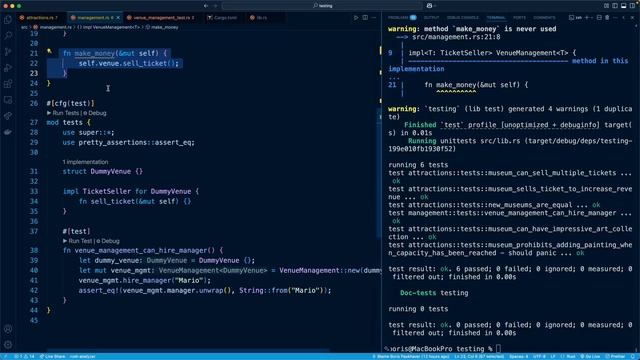Click the impl VenueManagement<T> breadcrumb
The image size is (640, 360).
pos(109,27)
